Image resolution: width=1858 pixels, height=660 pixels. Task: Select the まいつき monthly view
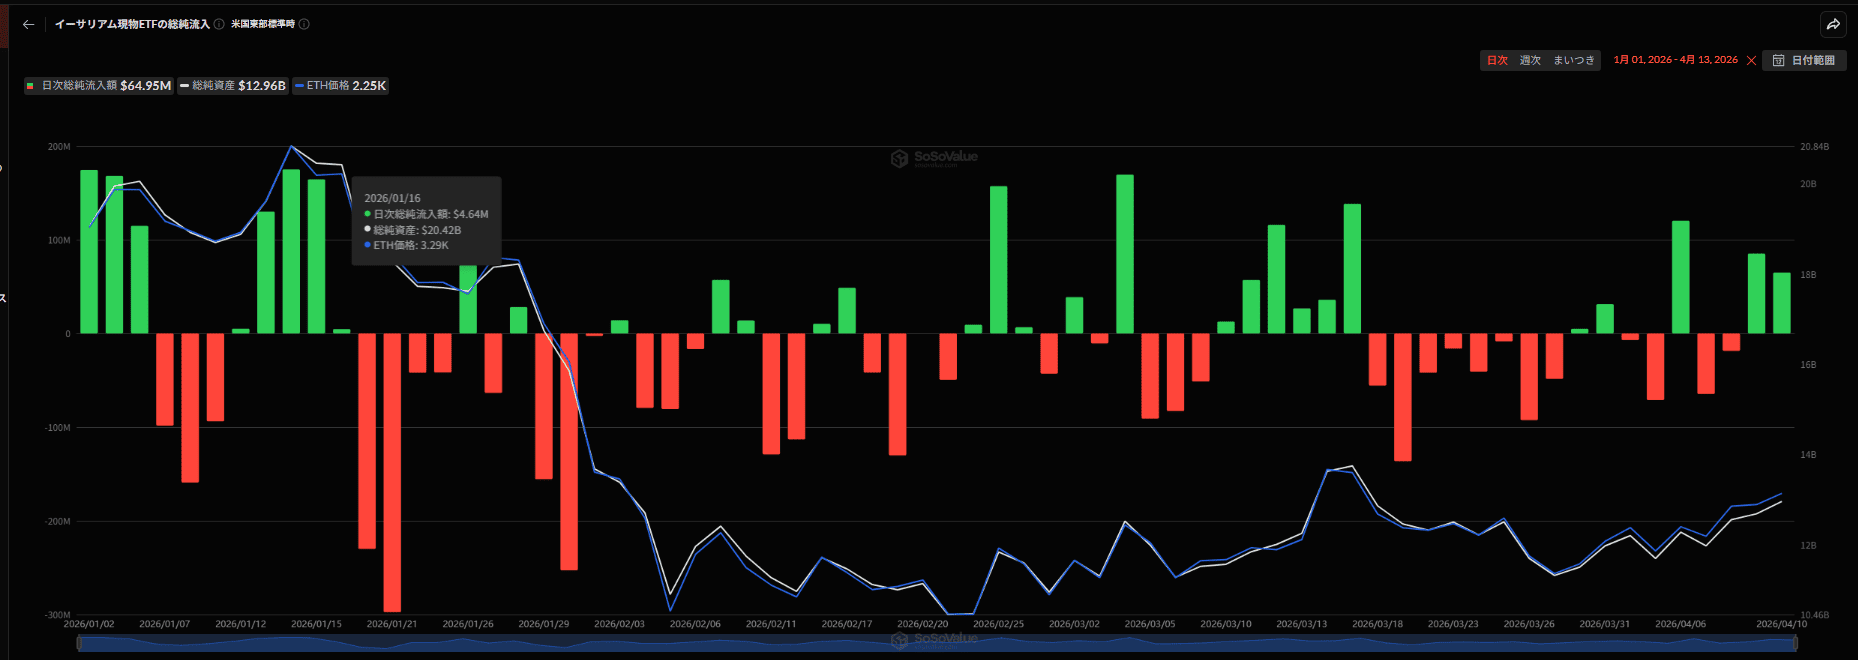point(1573,61)
